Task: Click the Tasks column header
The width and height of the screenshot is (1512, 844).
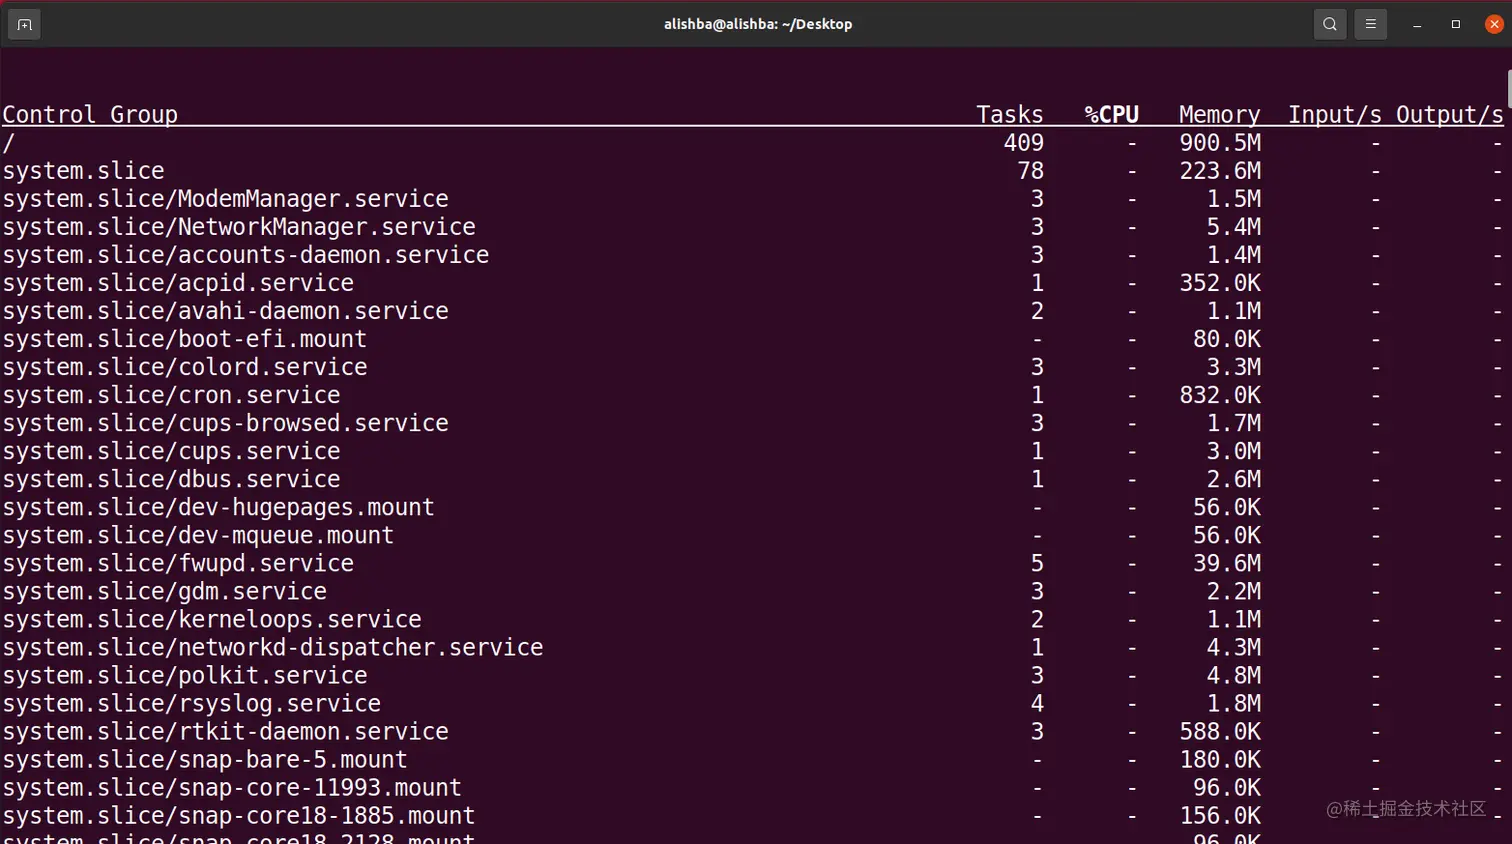Action: coord(1009,115)
